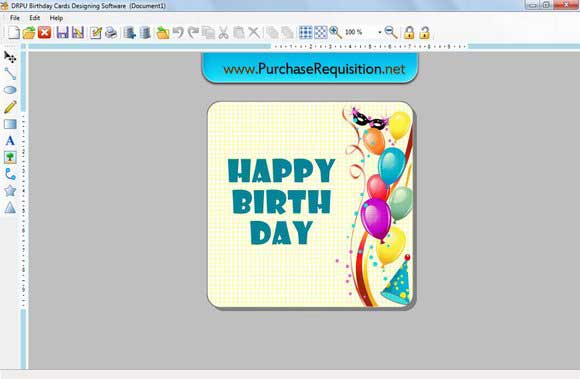580x379 pixels.
Task: Toggle the dotted grid snap icon
Action: pos(321,33)
